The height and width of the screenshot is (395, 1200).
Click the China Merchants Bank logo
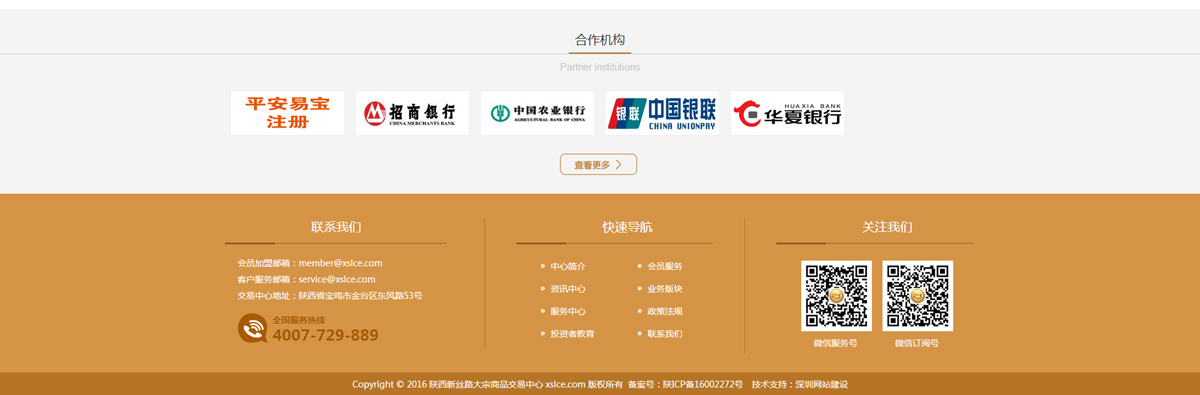(412, 113)
